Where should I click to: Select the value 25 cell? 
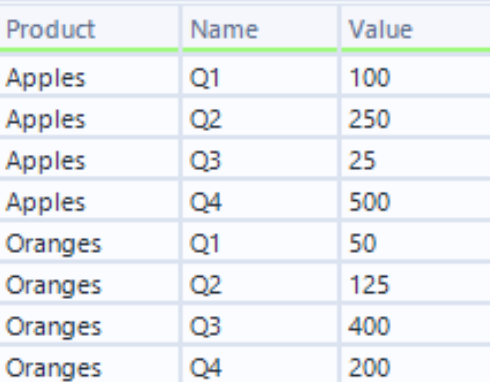click(x=416, y=160)
